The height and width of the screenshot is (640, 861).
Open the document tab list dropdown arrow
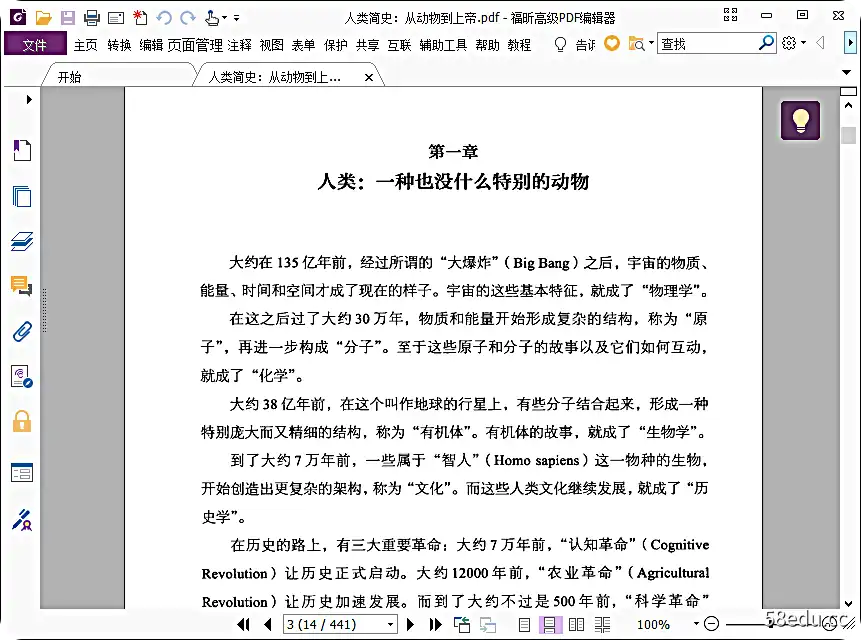click(846, 72)
